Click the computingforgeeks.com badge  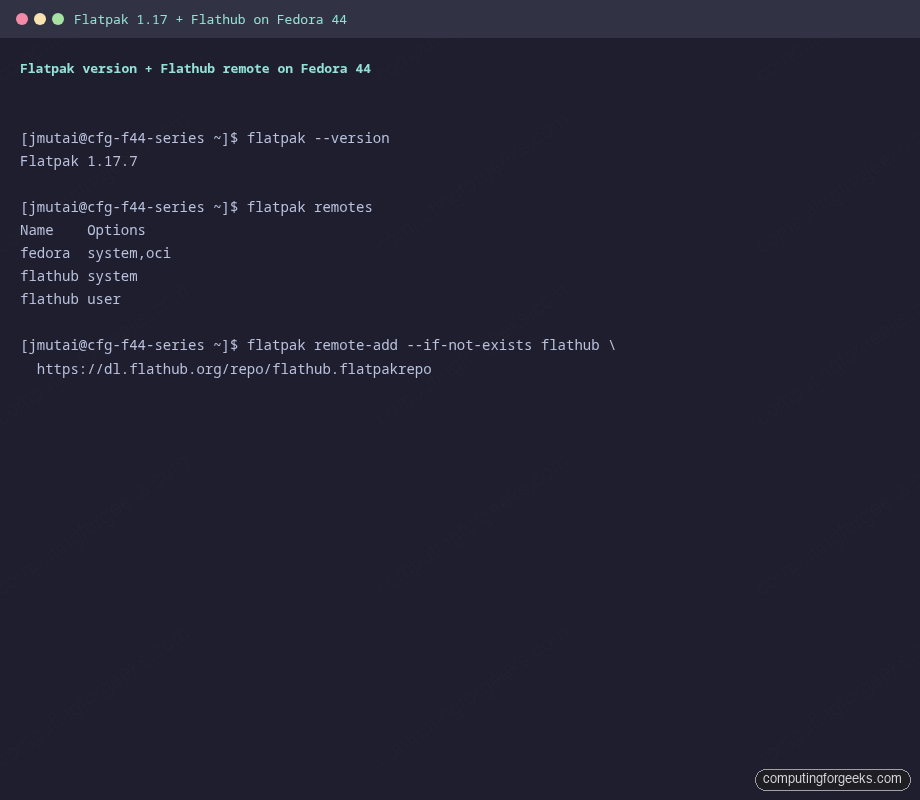(833, 779)
